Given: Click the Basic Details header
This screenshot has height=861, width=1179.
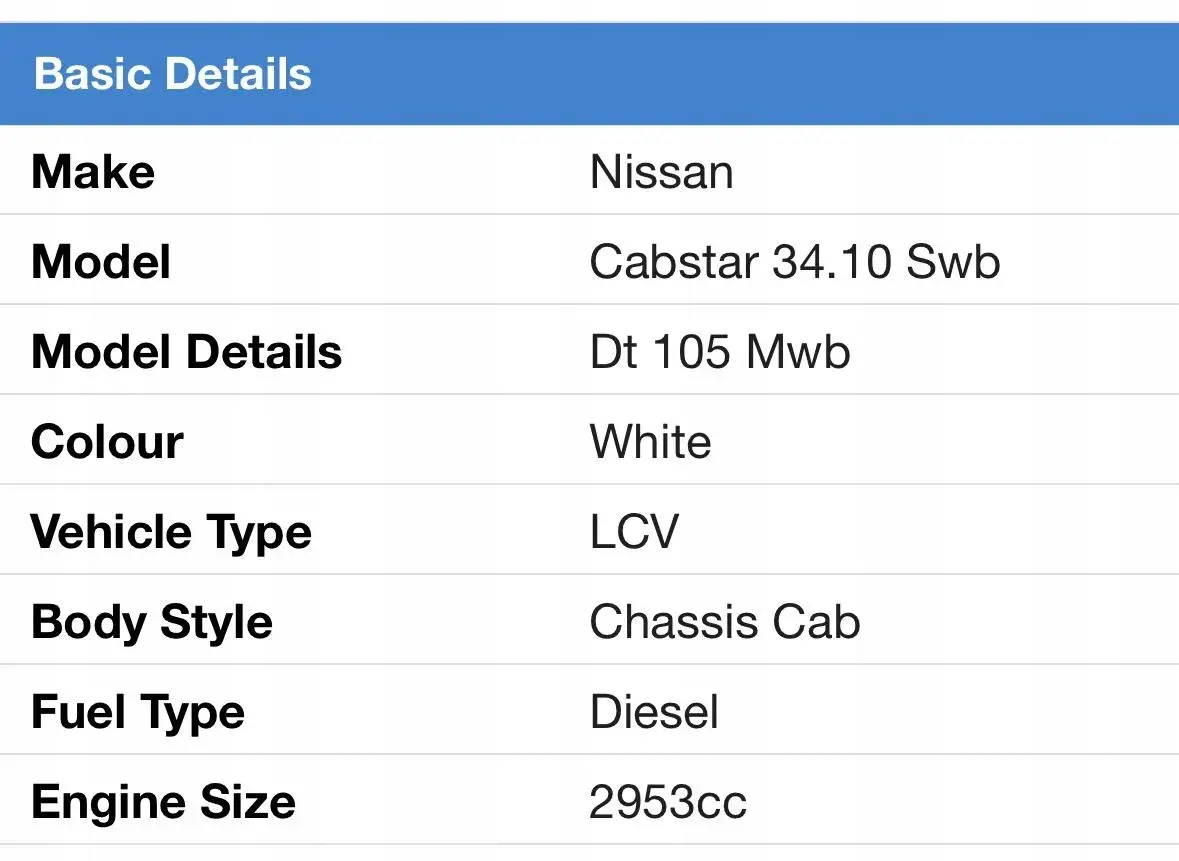Looking at the screenshot, I should tap(172, 74).
